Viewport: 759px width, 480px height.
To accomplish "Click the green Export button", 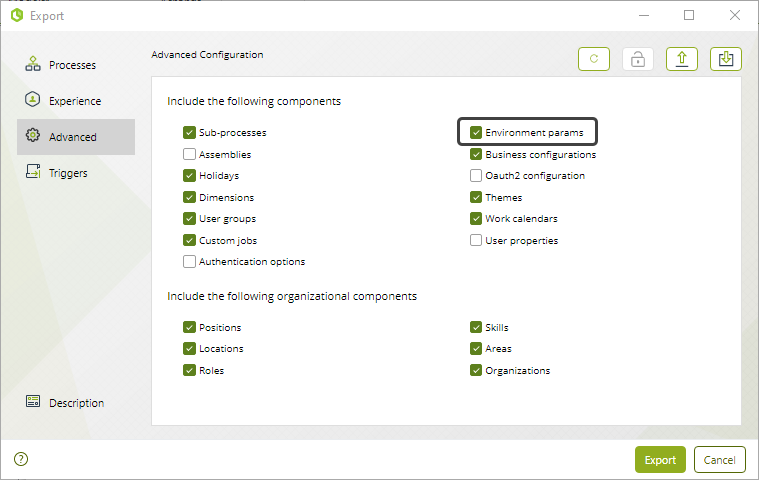I will click(660, 460).
